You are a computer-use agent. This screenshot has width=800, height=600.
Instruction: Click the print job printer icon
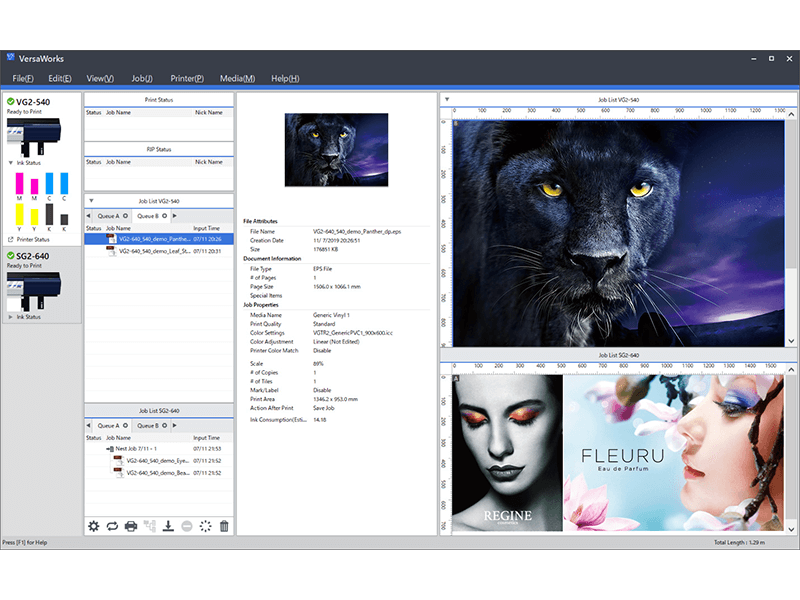coord(131,526)
